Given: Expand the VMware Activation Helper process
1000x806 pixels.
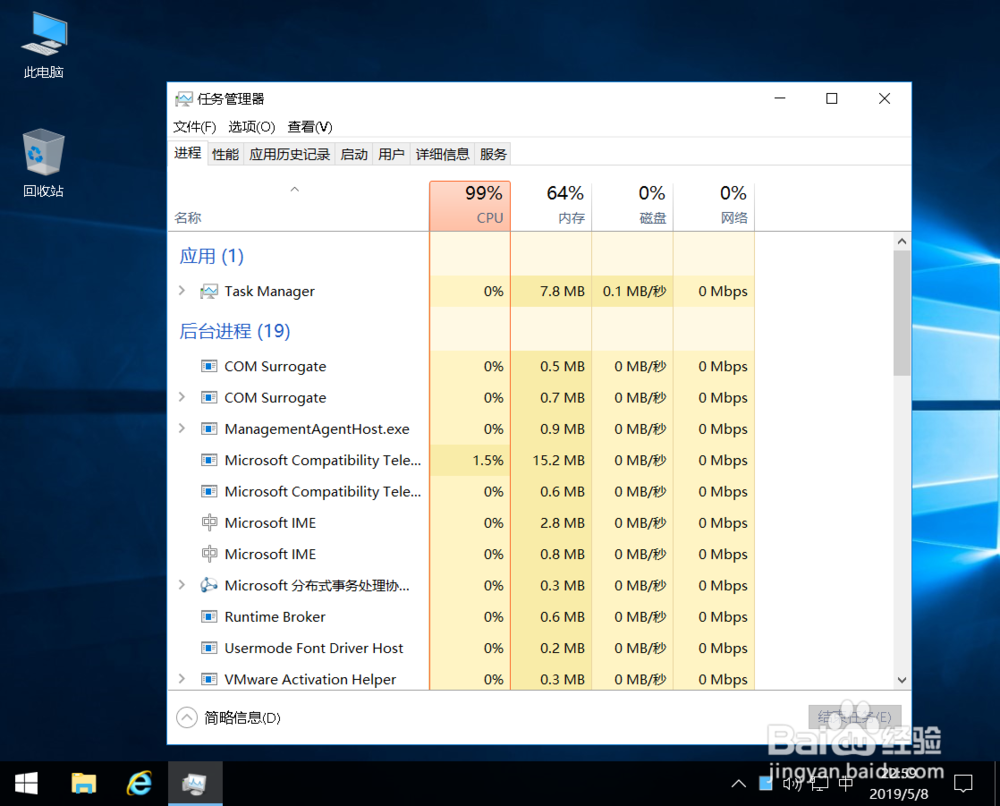Looking at the screenshot, I should (182, 678).
